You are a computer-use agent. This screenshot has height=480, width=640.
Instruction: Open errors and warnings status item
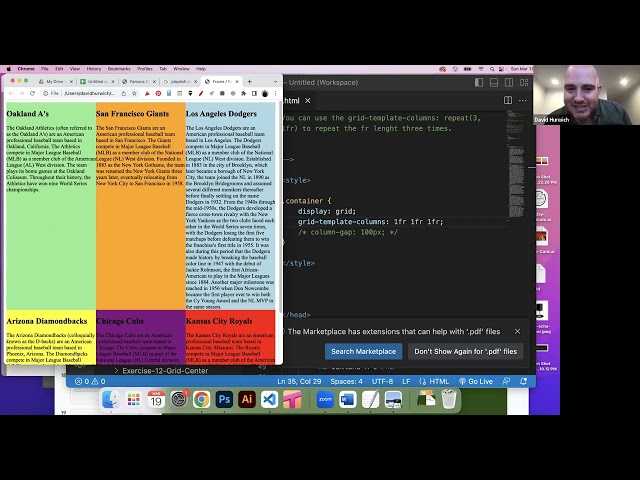90,381
